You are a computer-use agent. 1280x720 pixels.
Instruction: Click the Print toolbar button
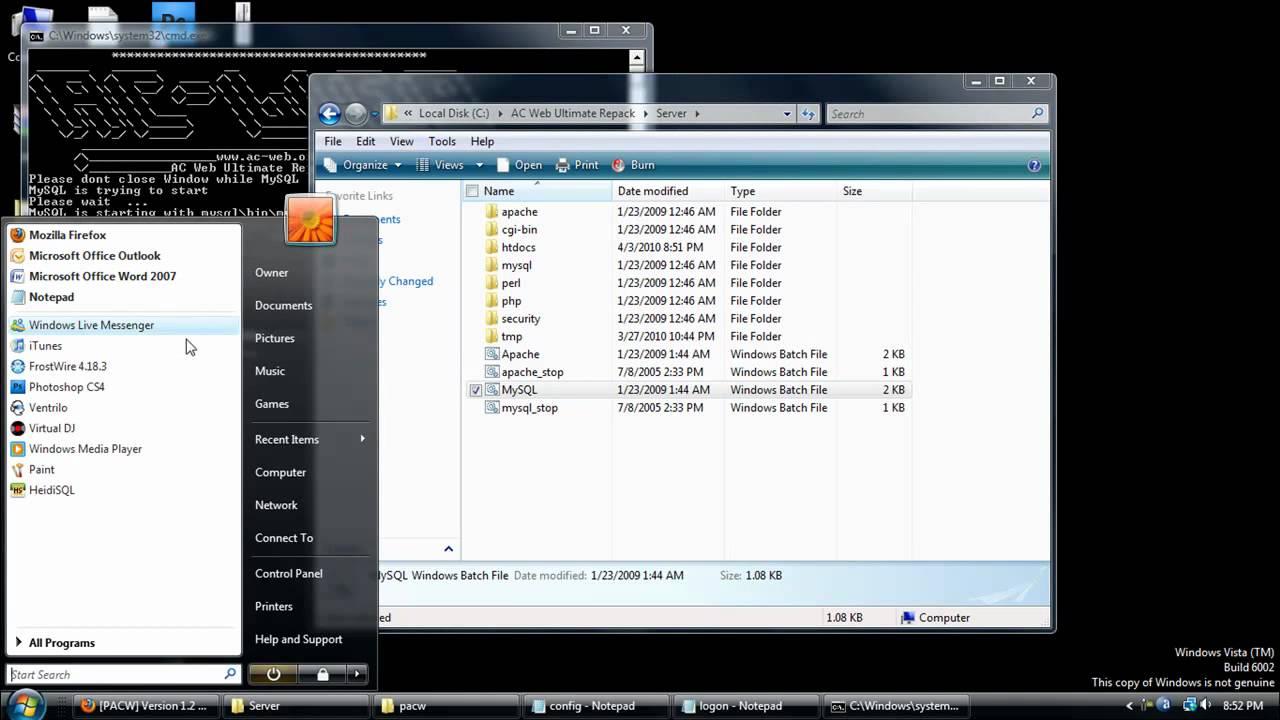pos(577,165)
